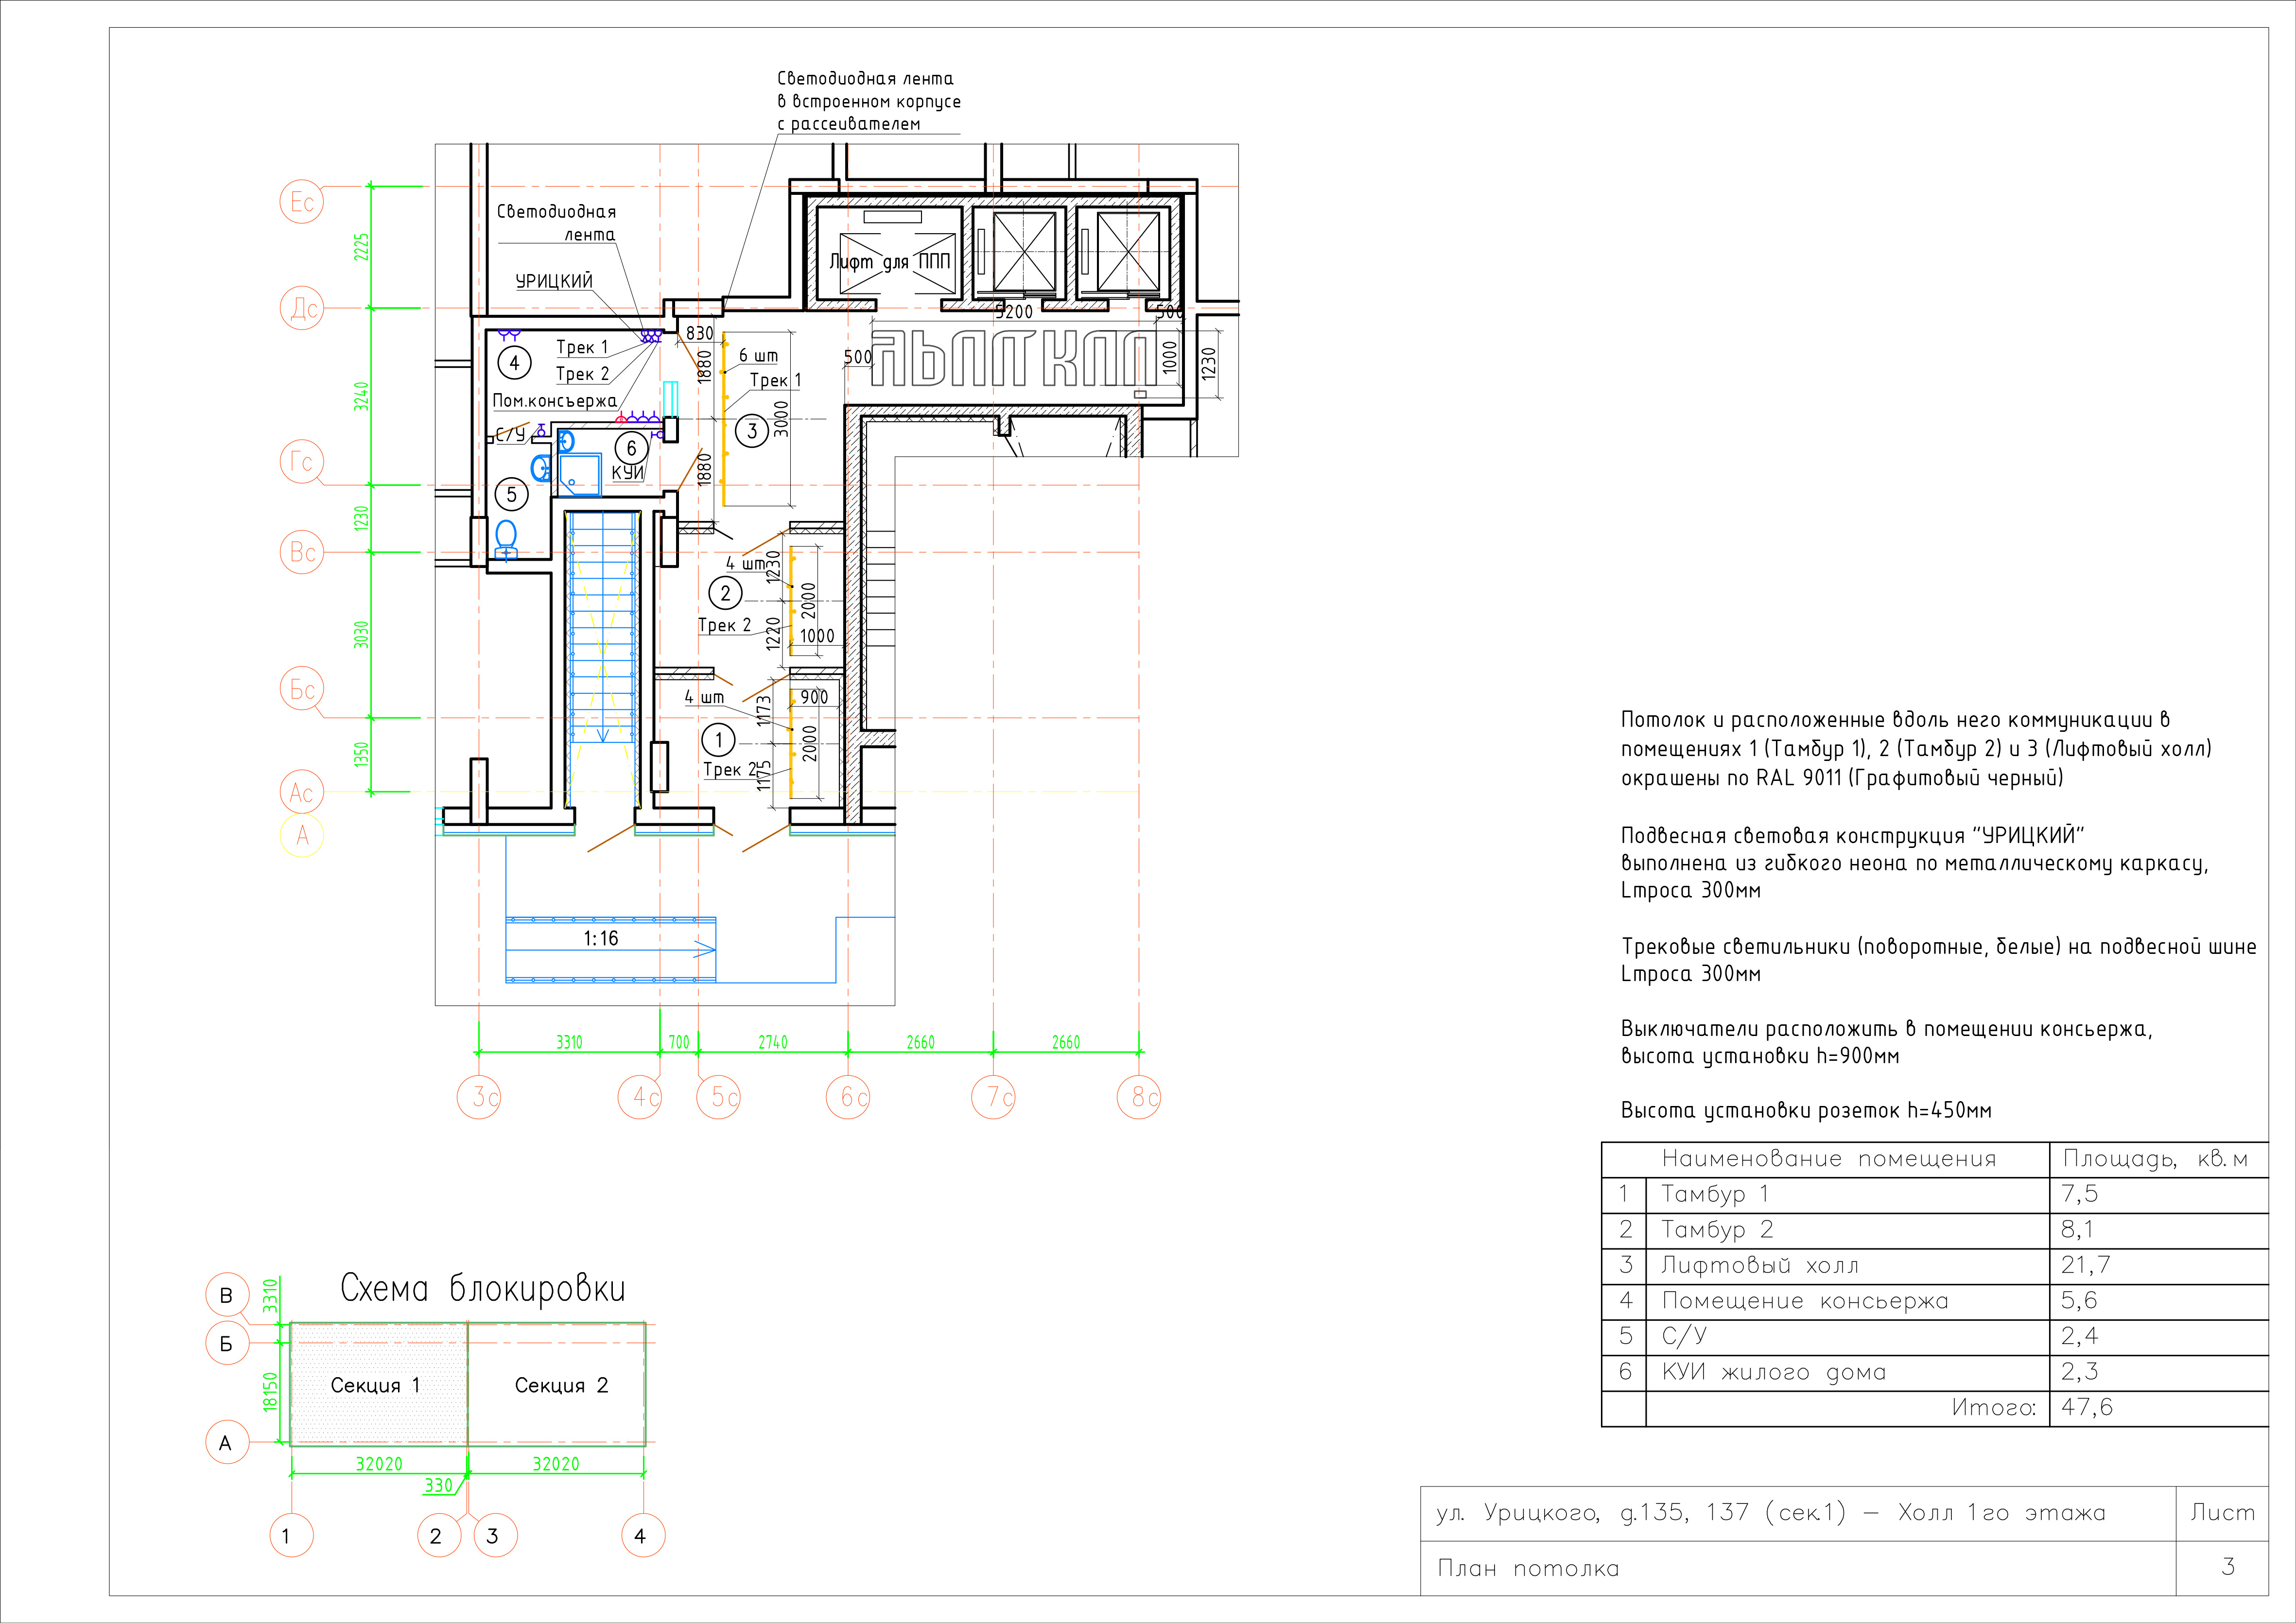Click the План потолка title block text

[x=1528, y=1568]
